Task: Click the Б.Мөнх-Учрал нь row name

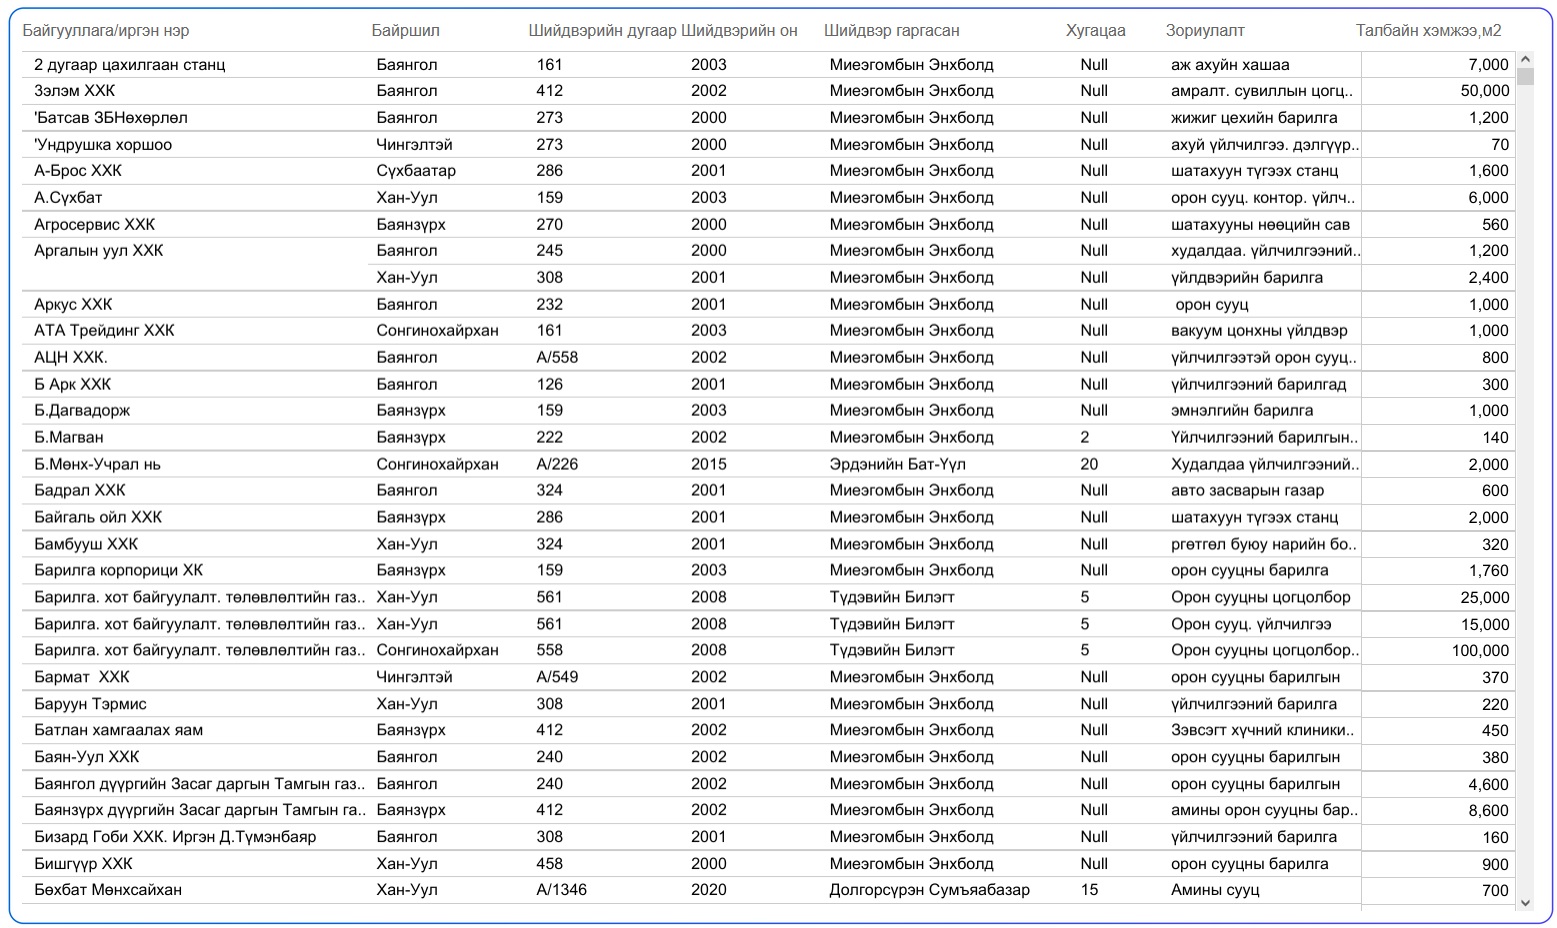Action: click(97, 464)
